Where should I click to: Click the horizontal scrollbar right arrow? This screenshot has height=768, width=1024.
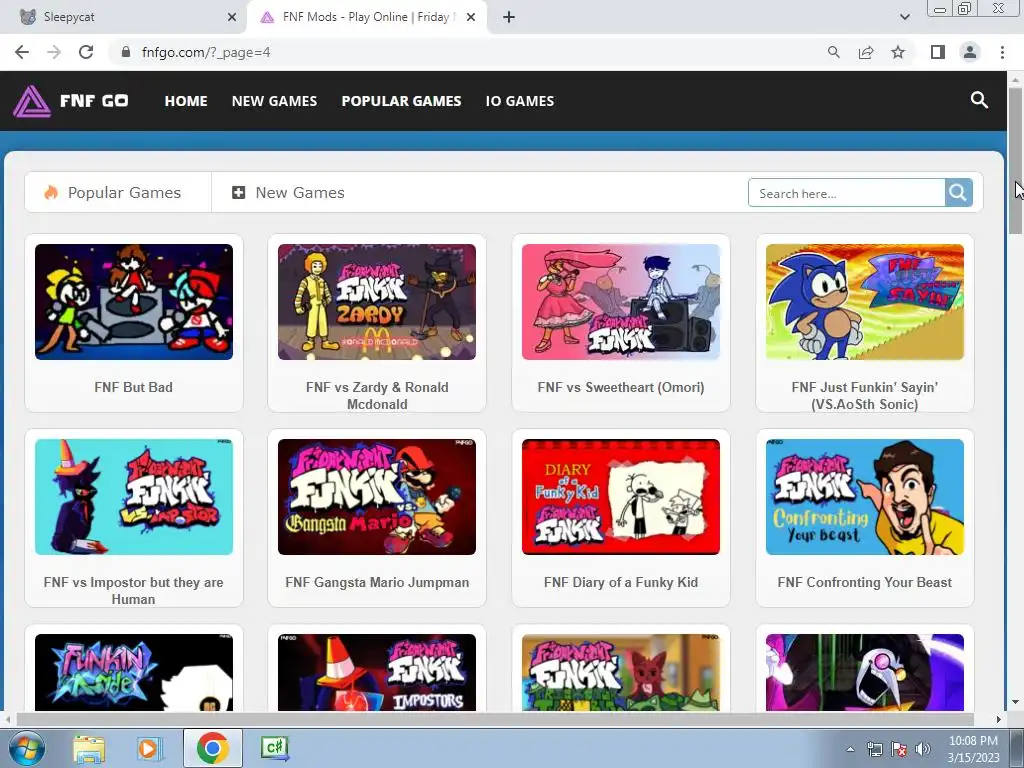[x=998, y=719]
